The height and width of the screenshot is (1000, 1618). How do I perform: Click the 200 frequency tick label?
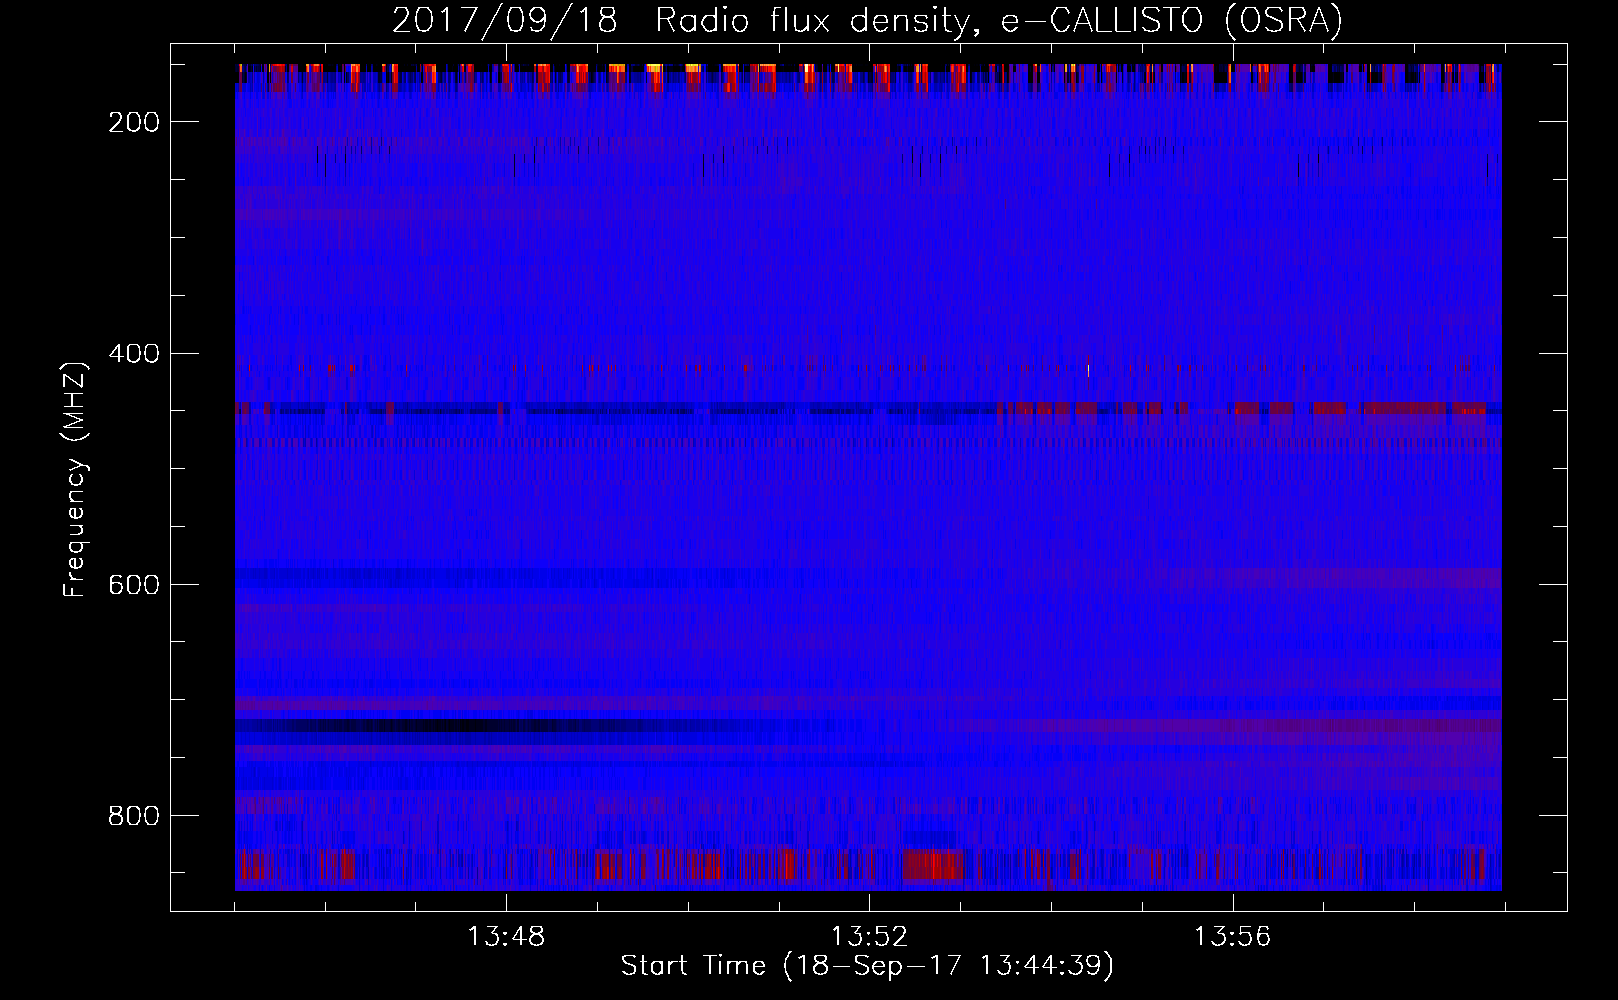(134, 122)
